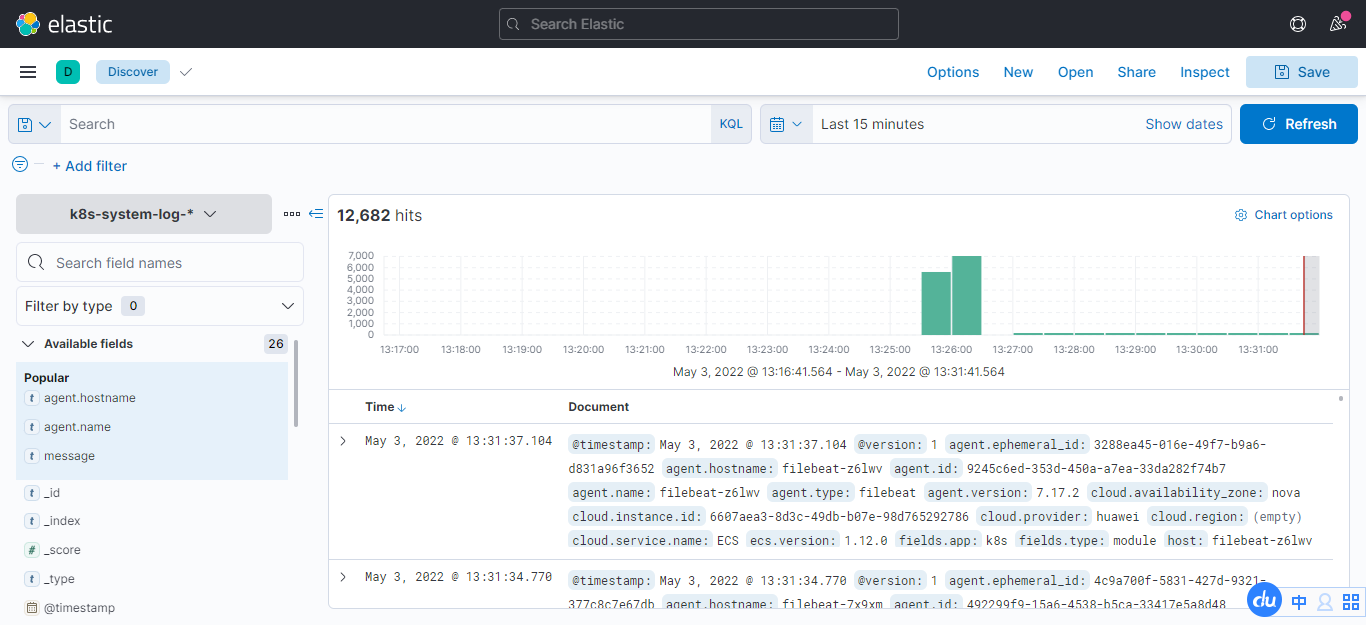Click text type icon beside agent.name

tap(31, 427)
